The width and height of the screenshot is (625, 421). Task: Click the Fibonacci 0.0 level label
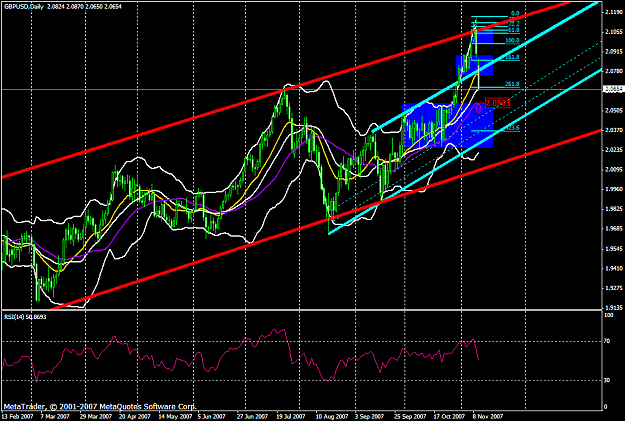(x=515, y=14)
